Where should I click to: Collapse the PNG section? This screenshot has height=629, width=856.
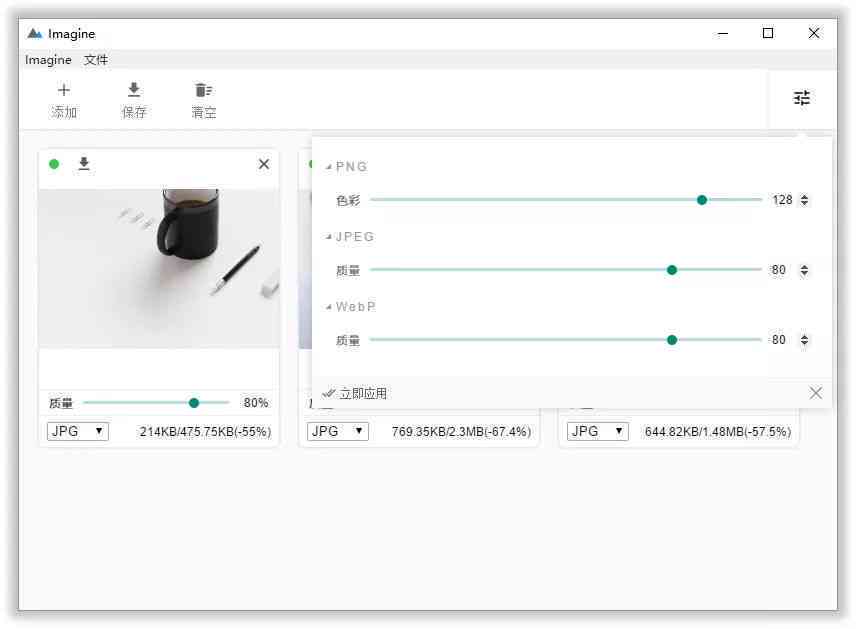329,167
